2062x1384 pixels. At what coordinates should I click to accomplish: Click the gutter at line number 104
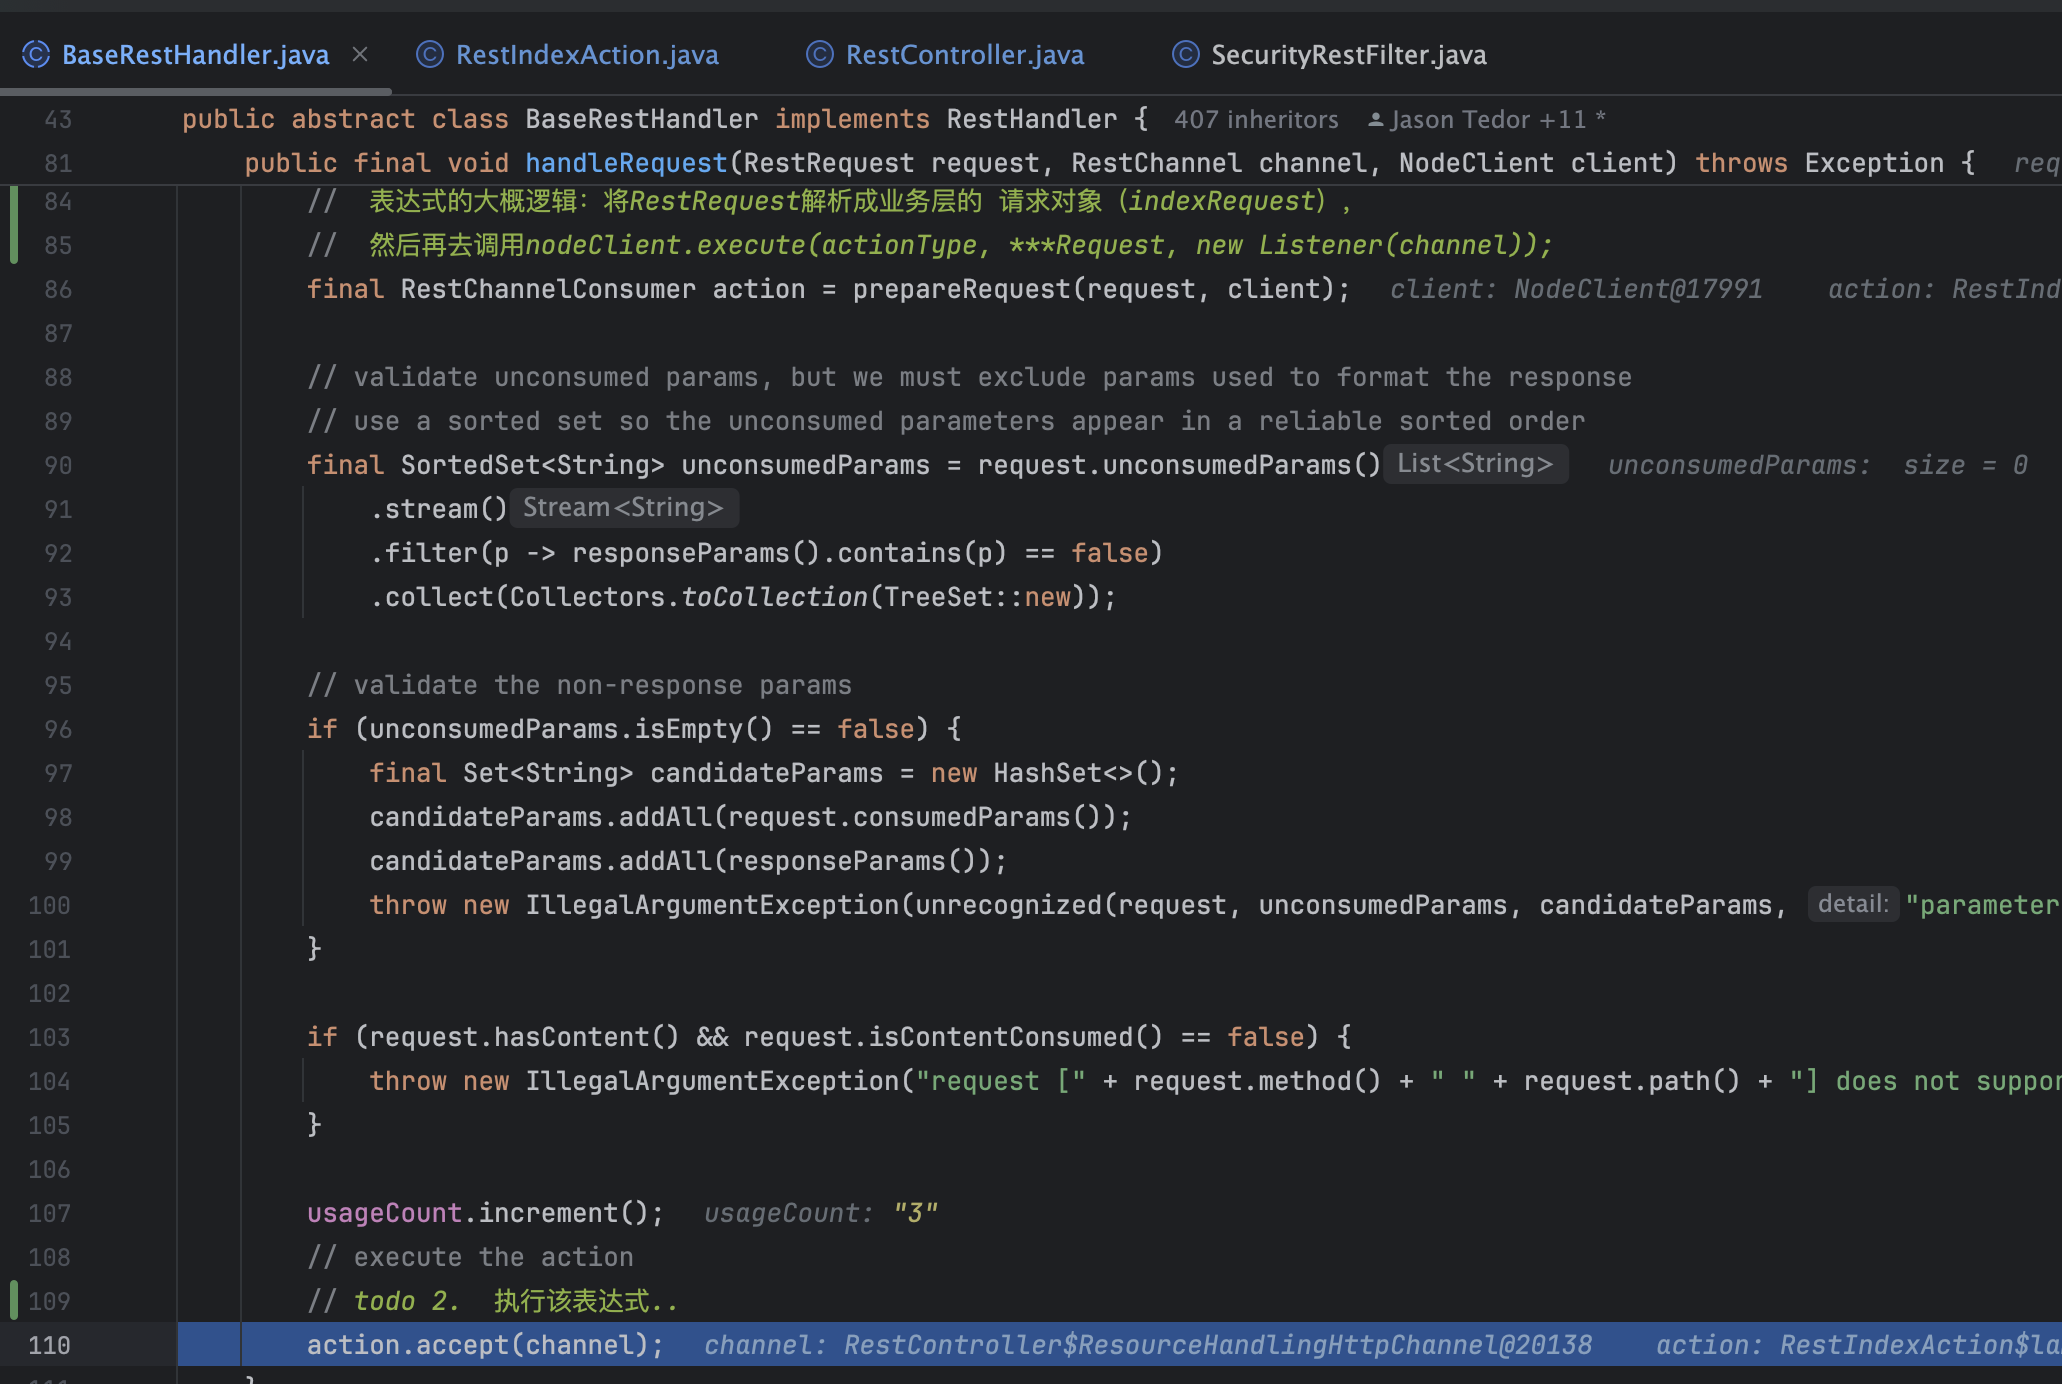coord(49,1081)
